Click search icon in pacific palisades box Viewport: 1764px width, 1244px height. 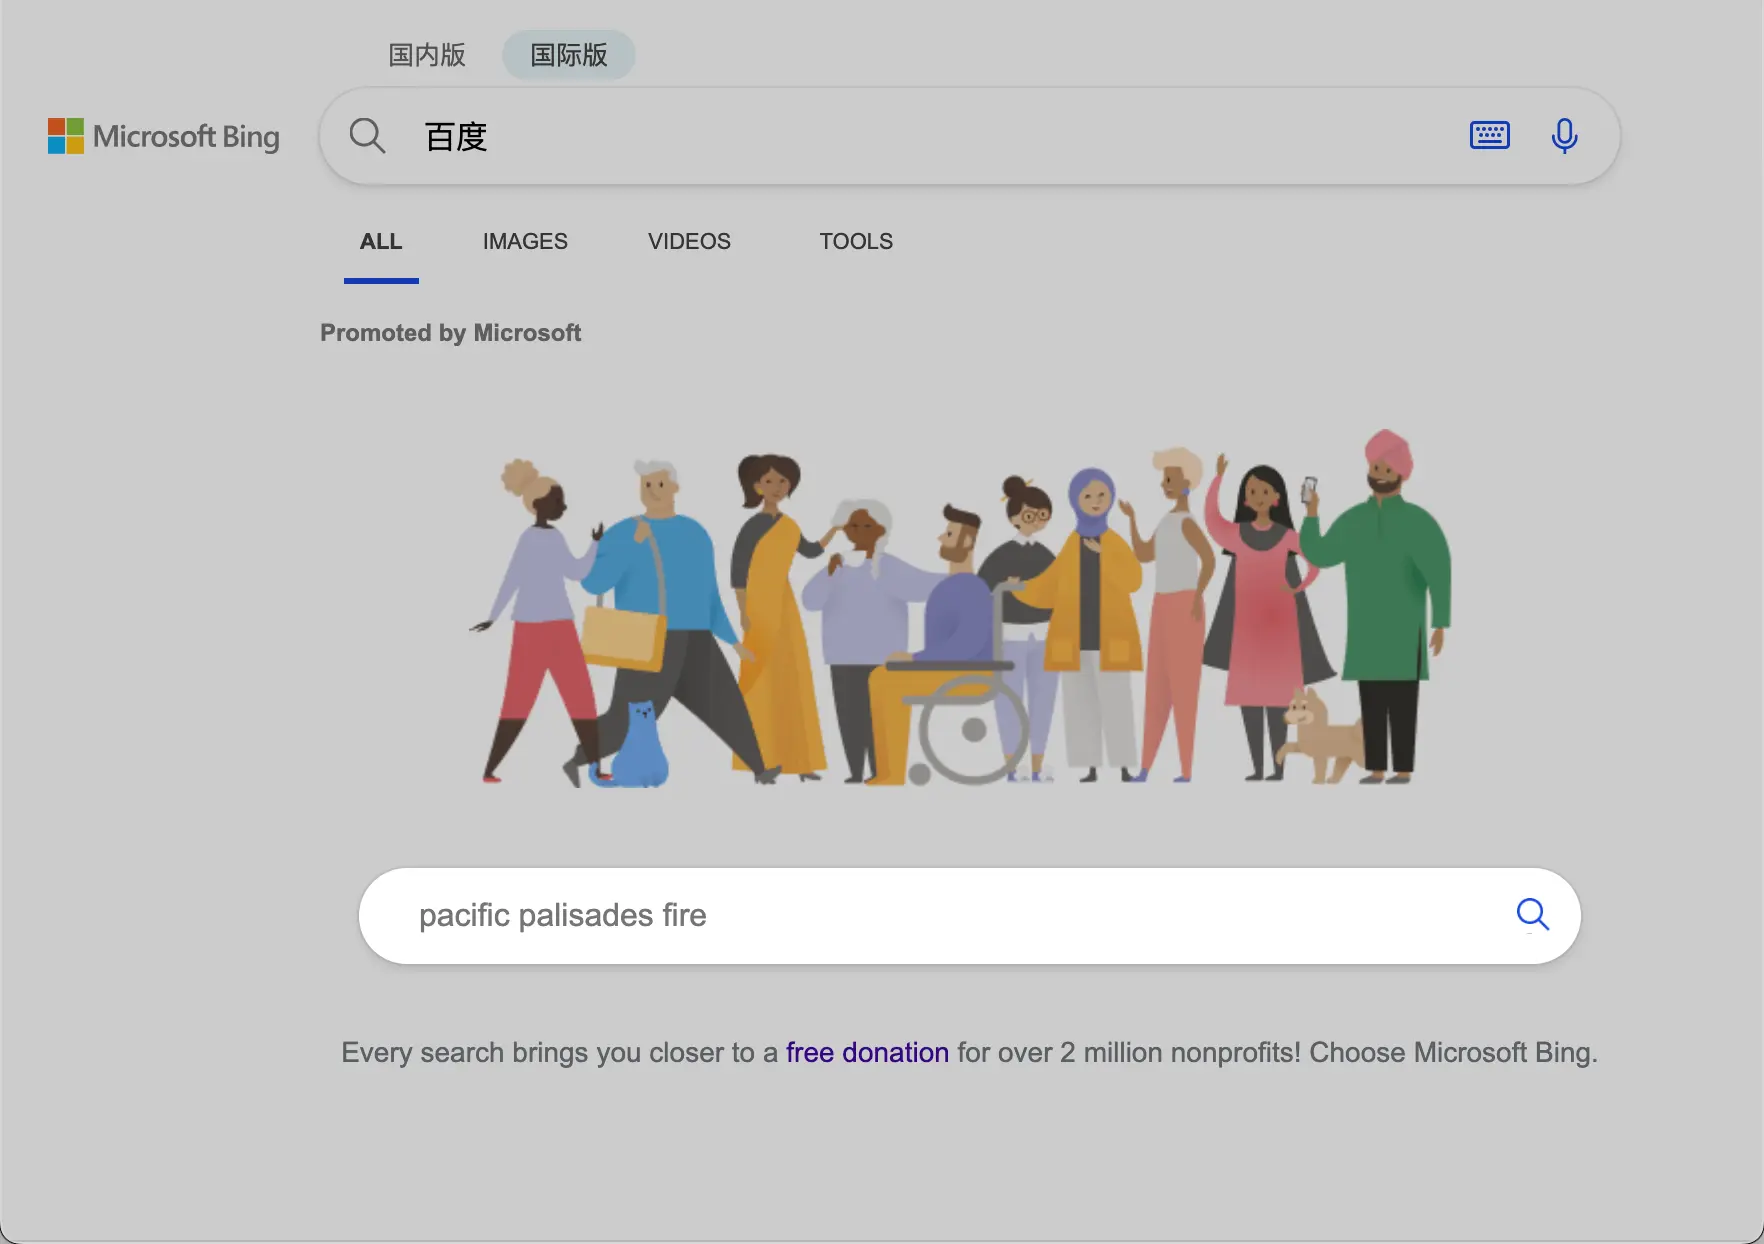1532,914
